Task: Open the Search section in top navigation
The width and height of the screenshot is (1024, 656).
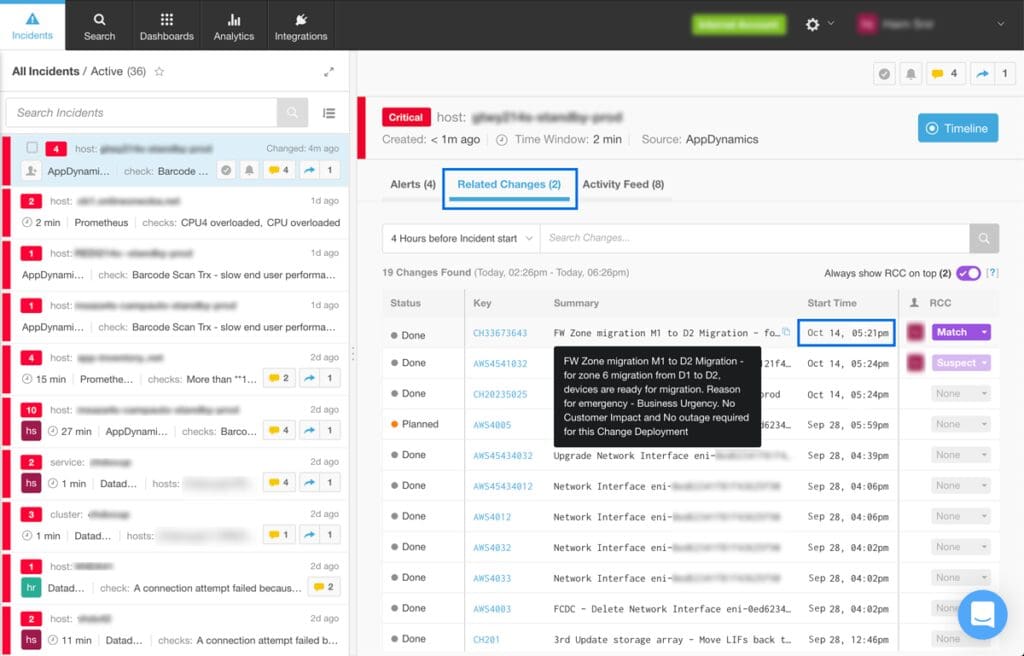Action: coord(99,26)
